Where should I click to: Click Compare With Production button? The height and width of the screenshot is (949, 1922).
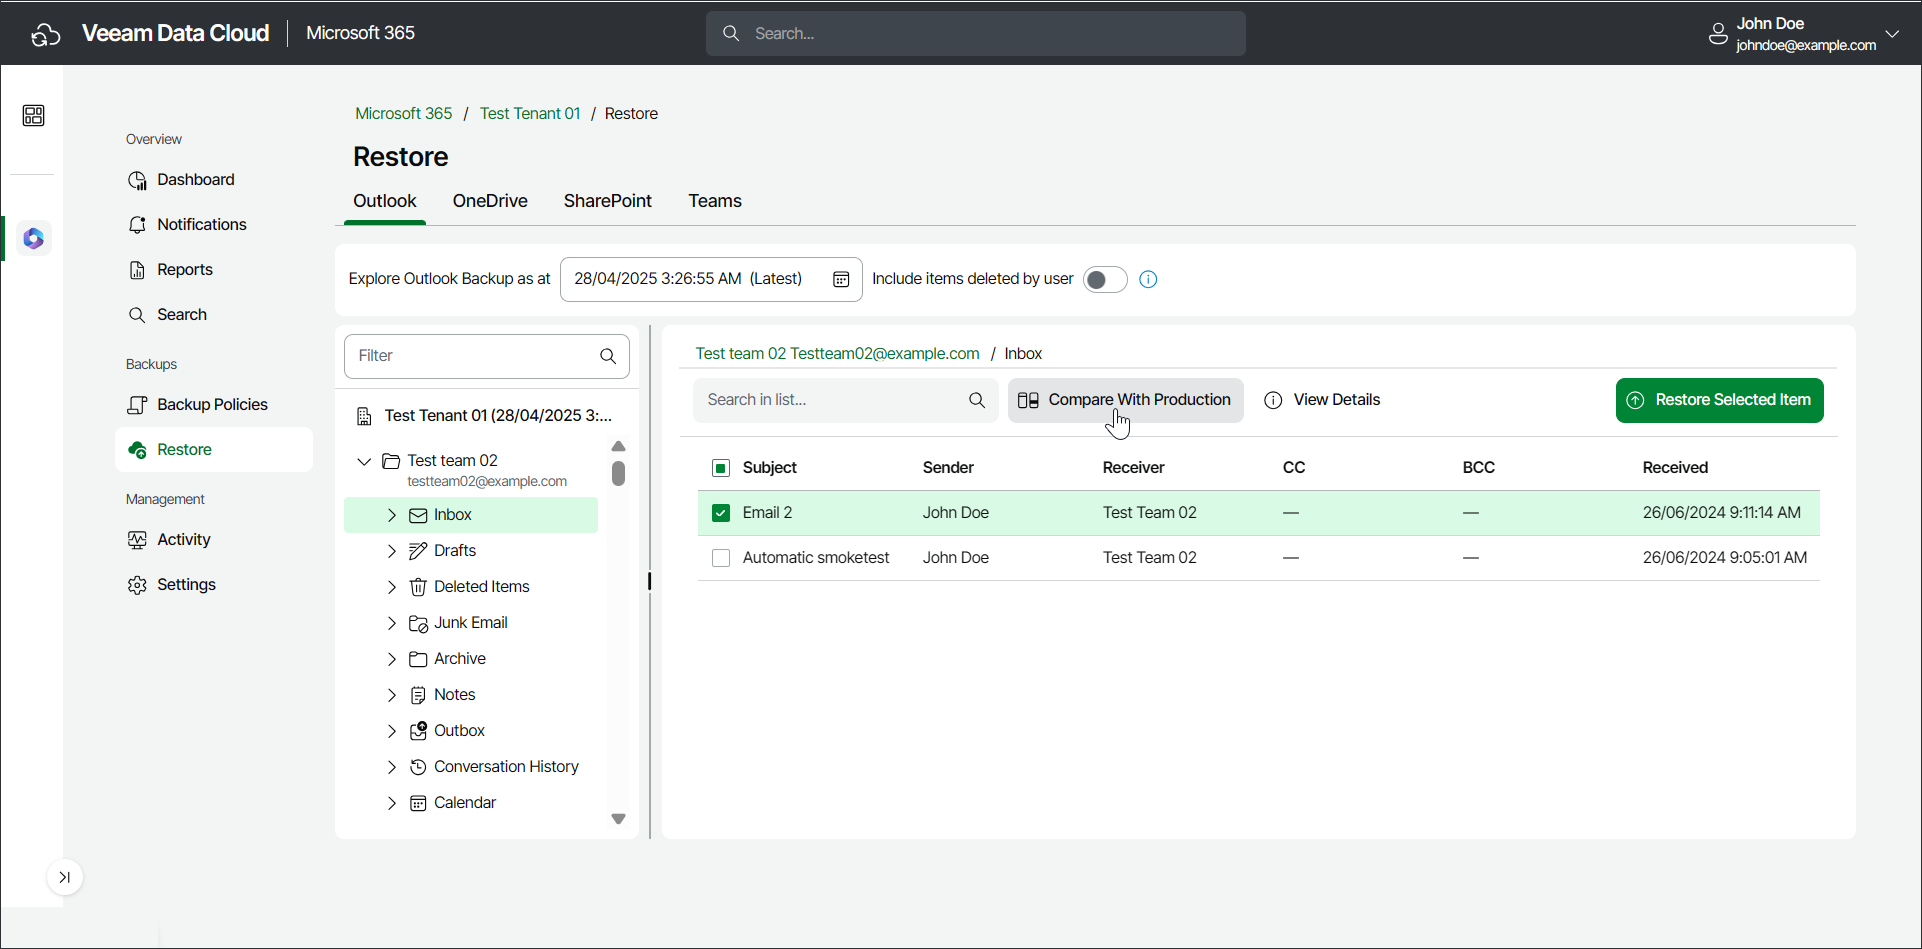click(1125, 400)
